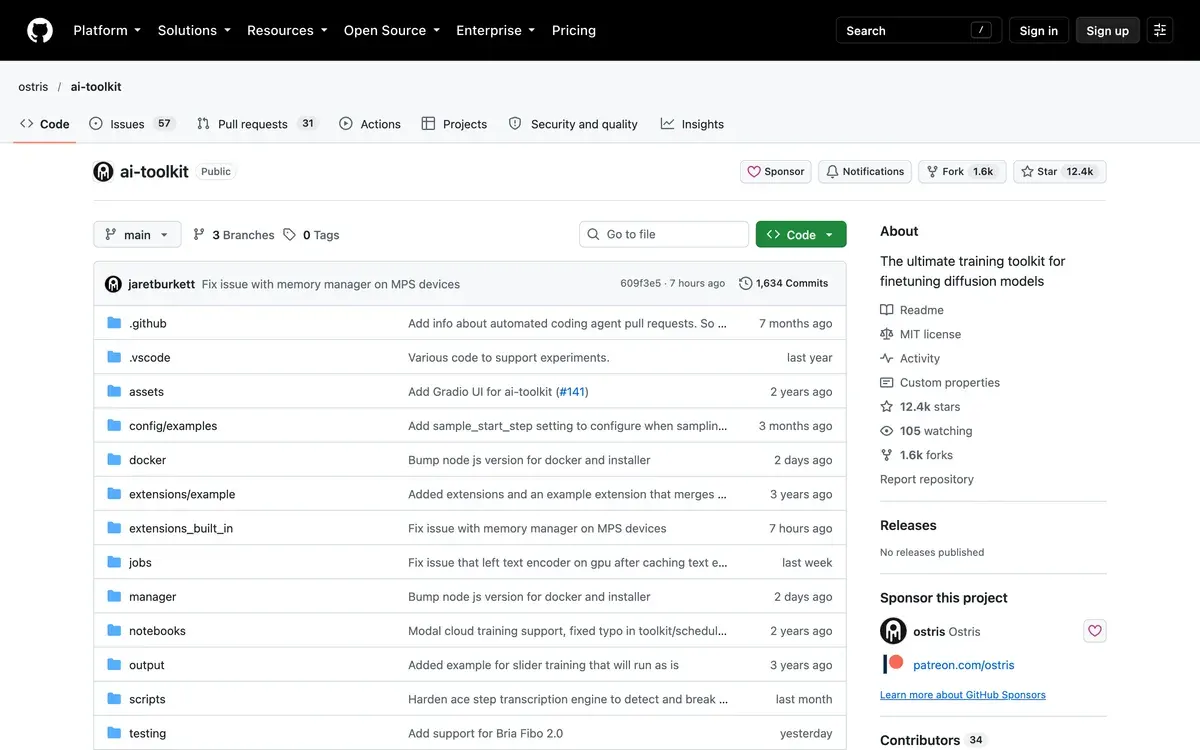Click the Go to file input
Screen dimensions: 1200x750
[x=664, y=235]
